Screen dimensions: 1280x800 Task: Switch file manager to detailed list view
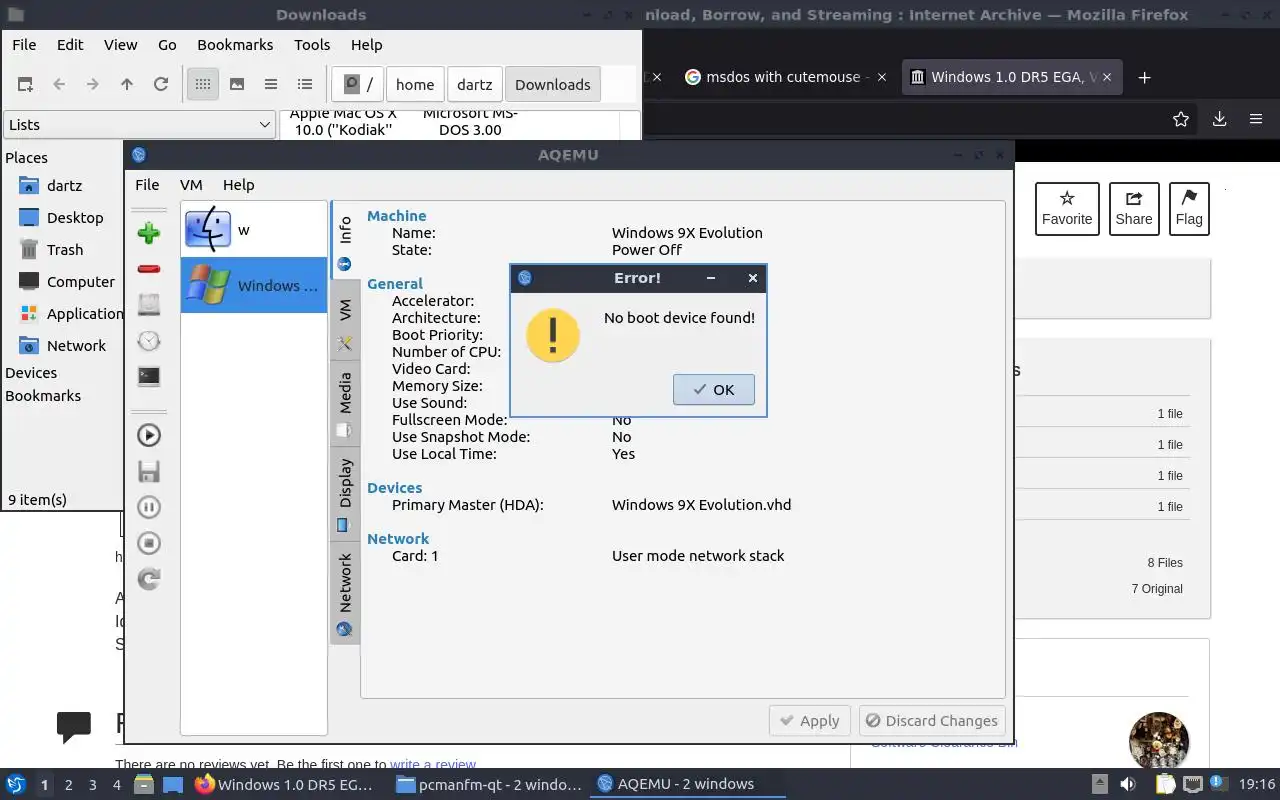pos(305,84)
